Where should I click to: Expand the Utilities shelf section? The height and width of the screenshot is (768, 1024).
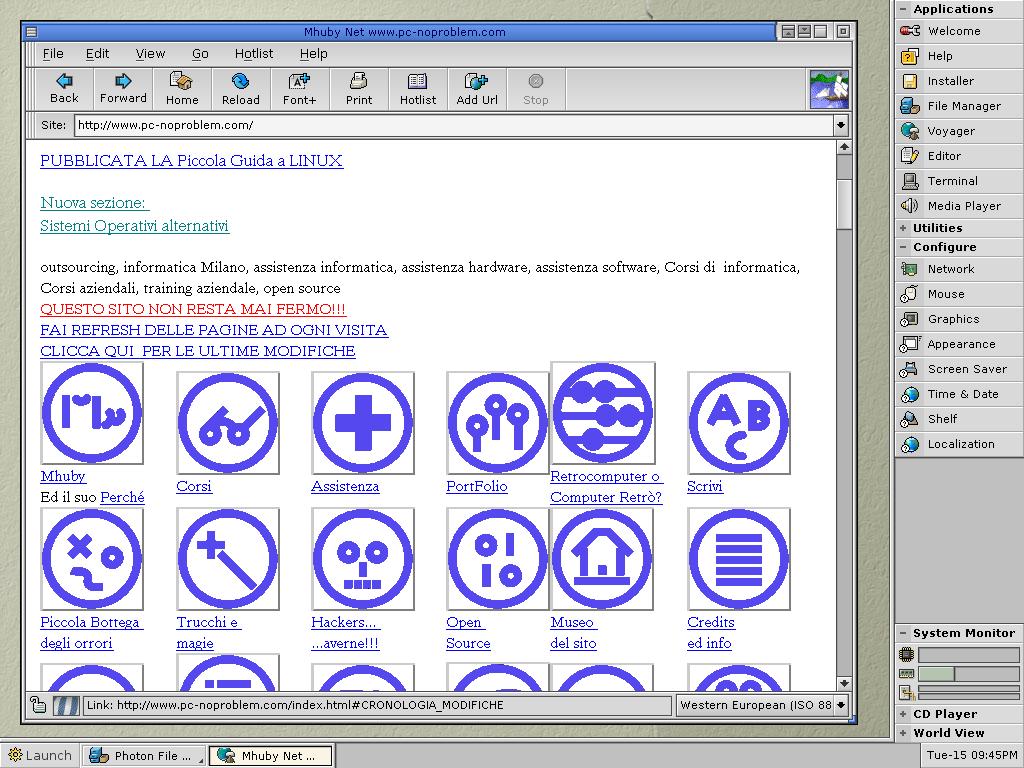click(903, 228)
